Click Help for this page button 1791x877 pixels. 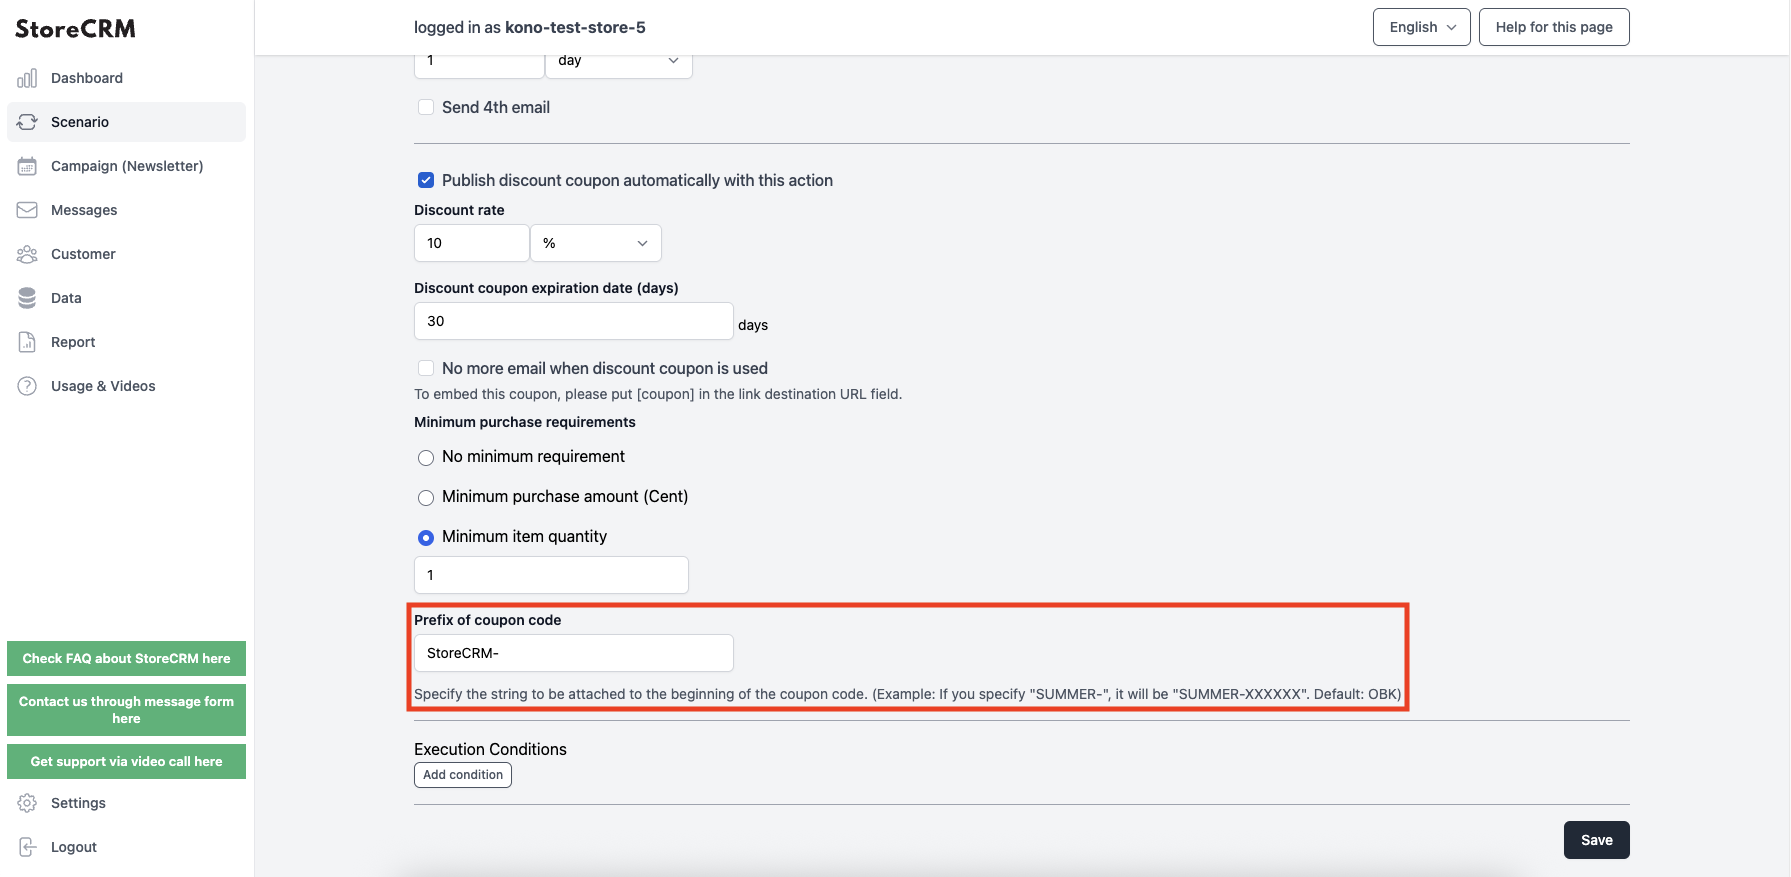pyautogui.click(x=1554, y=27)
